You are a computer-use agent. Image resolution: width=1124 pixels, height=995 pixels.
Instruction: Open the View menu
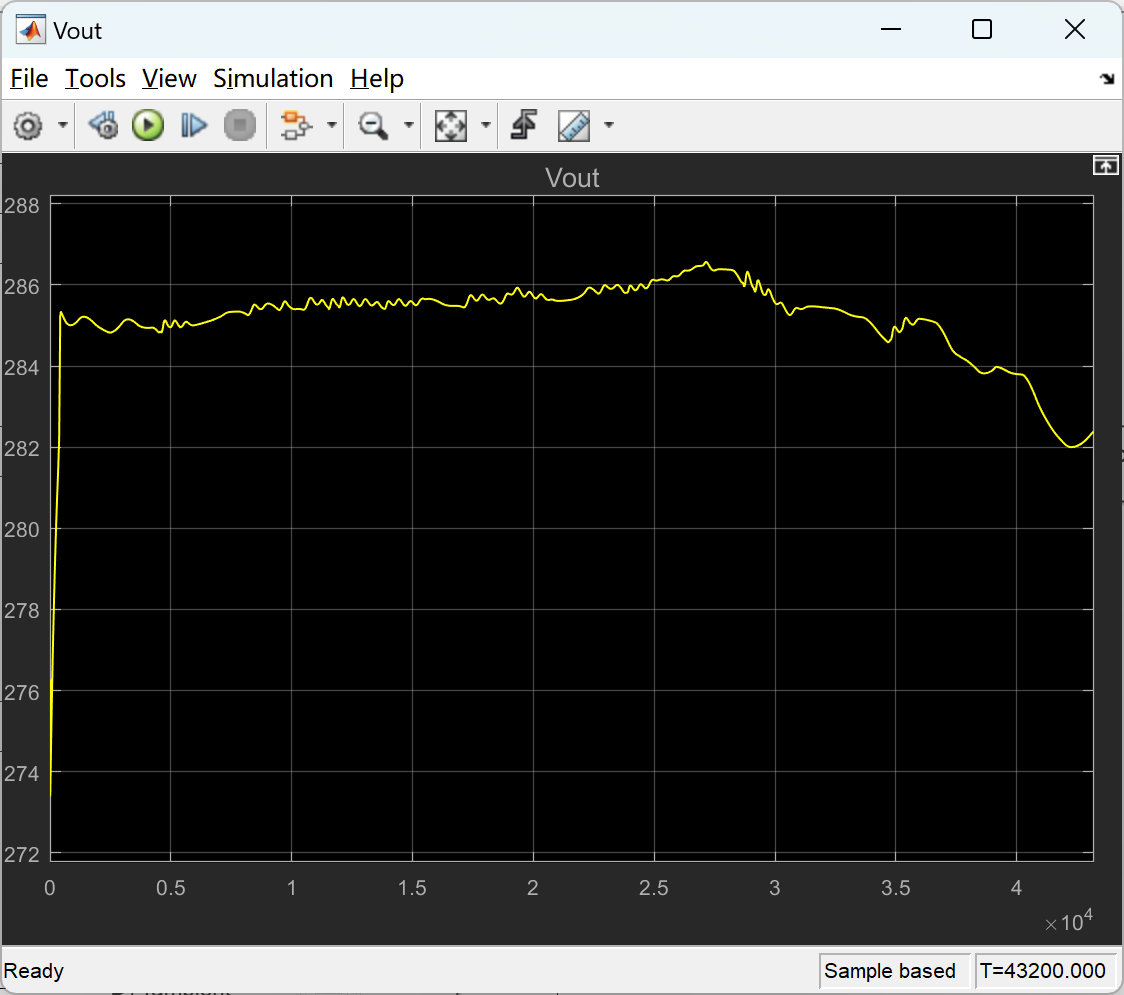click(169, 78)
